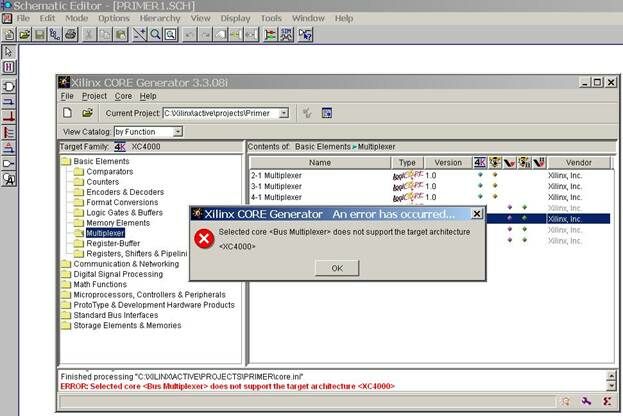Click the log pane scroll up arrow
623x416 pixels.
point(611,375)
